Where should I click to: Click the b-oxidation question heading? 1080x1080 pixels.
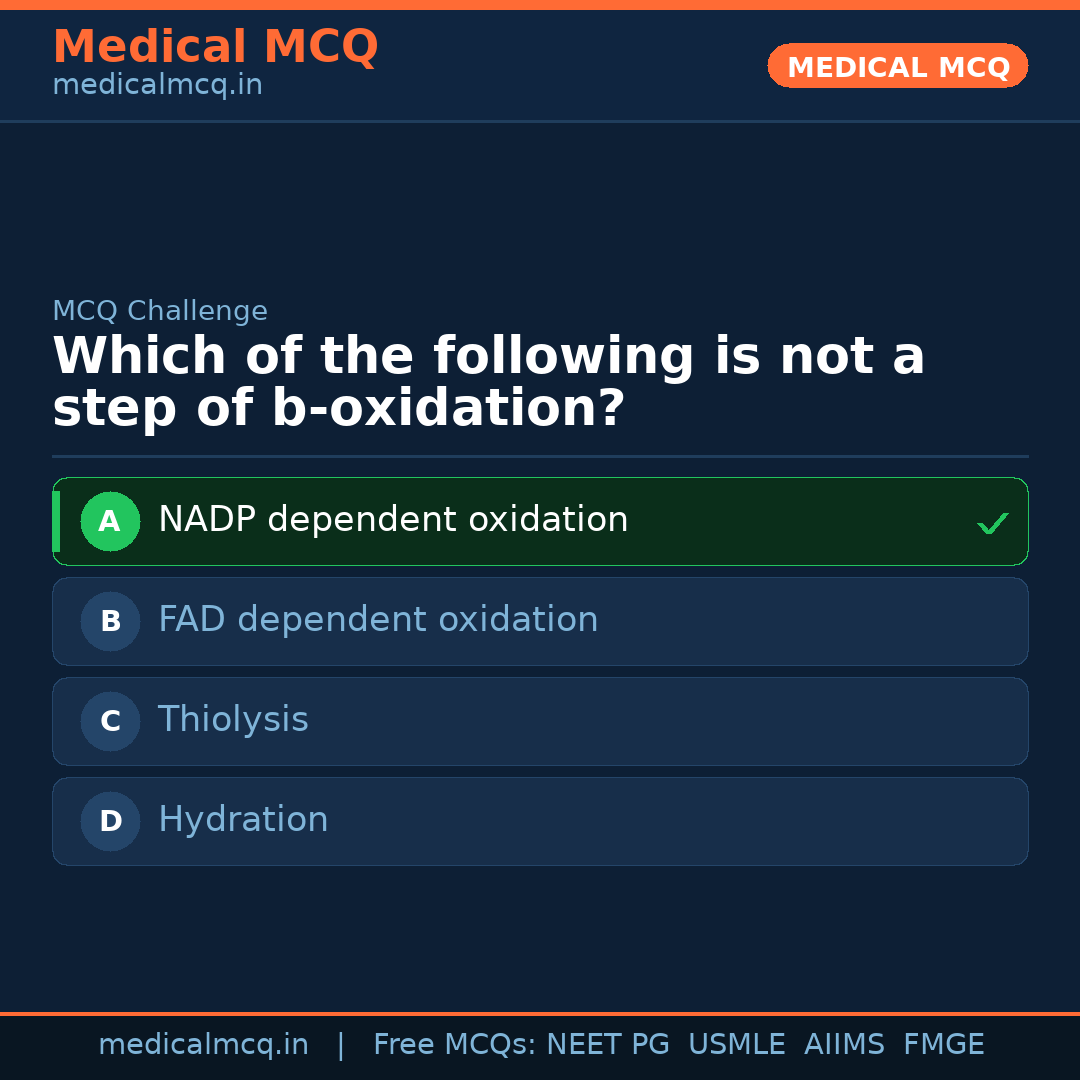[488, 383]
